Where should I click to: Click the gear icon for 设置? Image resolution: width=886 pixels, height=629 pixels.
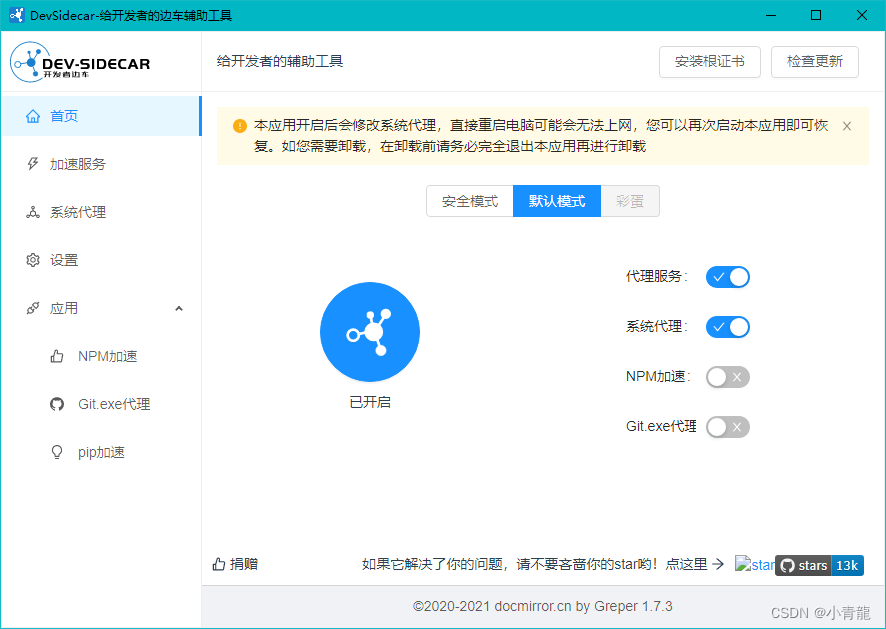(33, 260)
